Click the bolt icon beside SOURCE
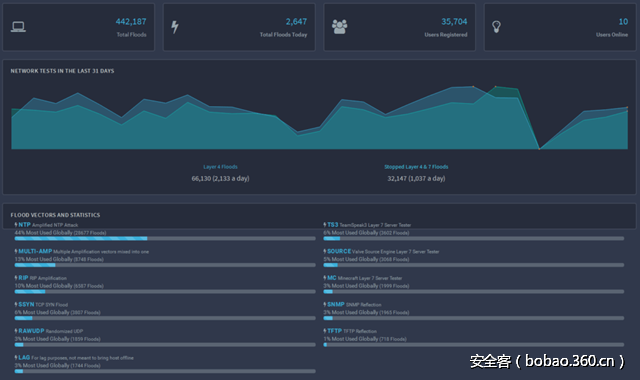 pos(325,251)
